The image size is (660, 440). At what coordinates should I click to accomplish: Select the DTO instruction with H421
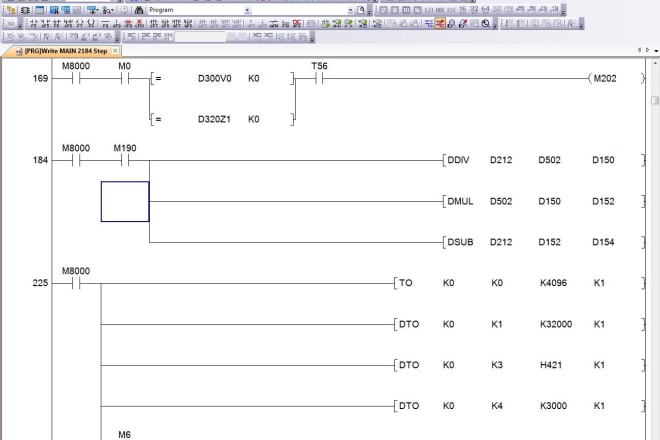pos(519,365)
